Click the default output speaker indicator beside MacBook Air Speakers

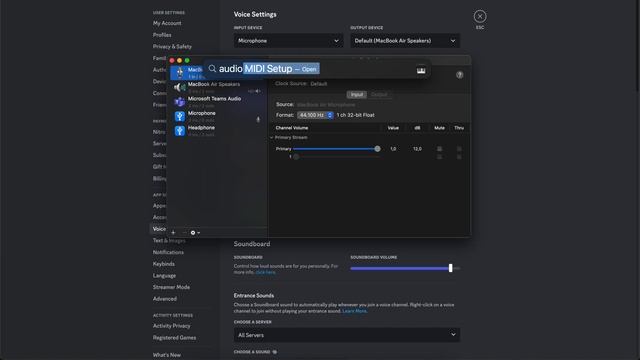[x=258, y=91]
